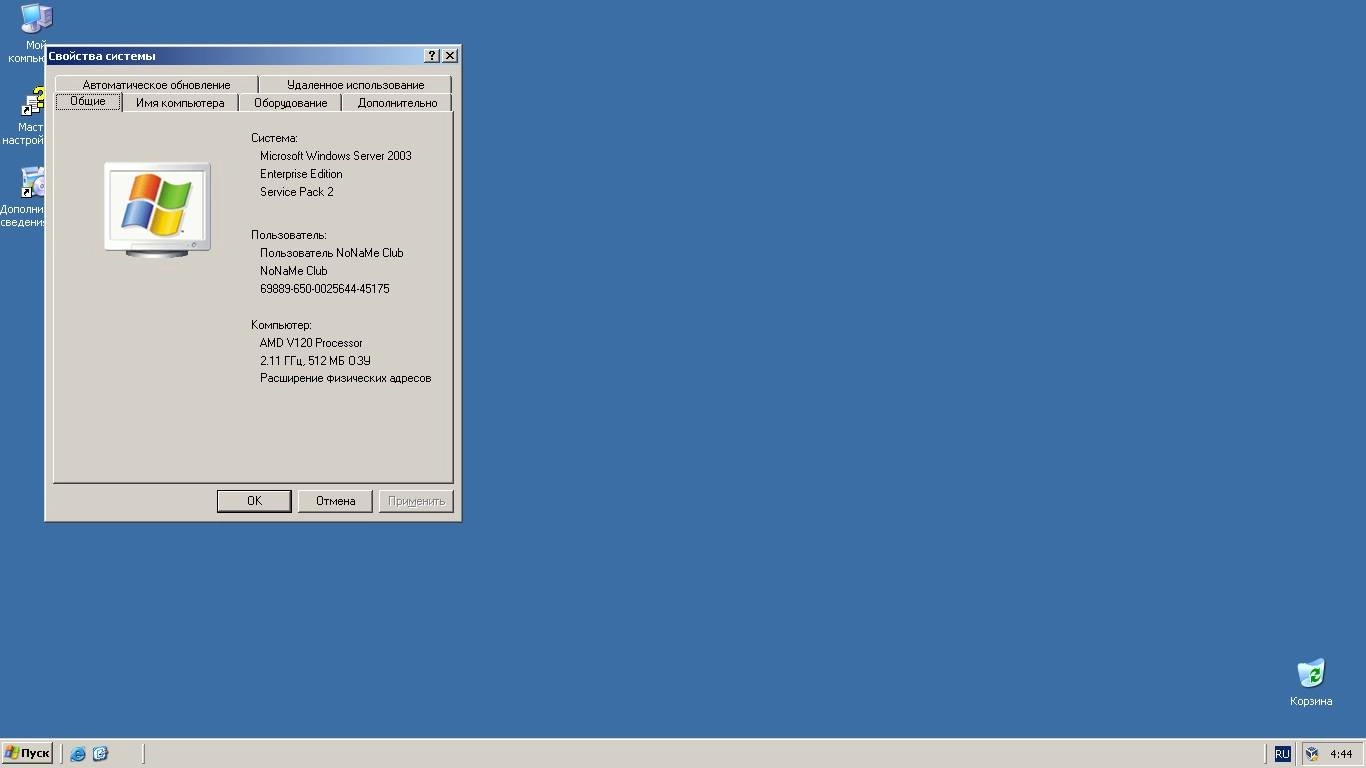The height and width of the screenshot is (768, 1366).
Task: Click the second quick launch icon beside Internet Explorer
Action: [x=100, y=754]
